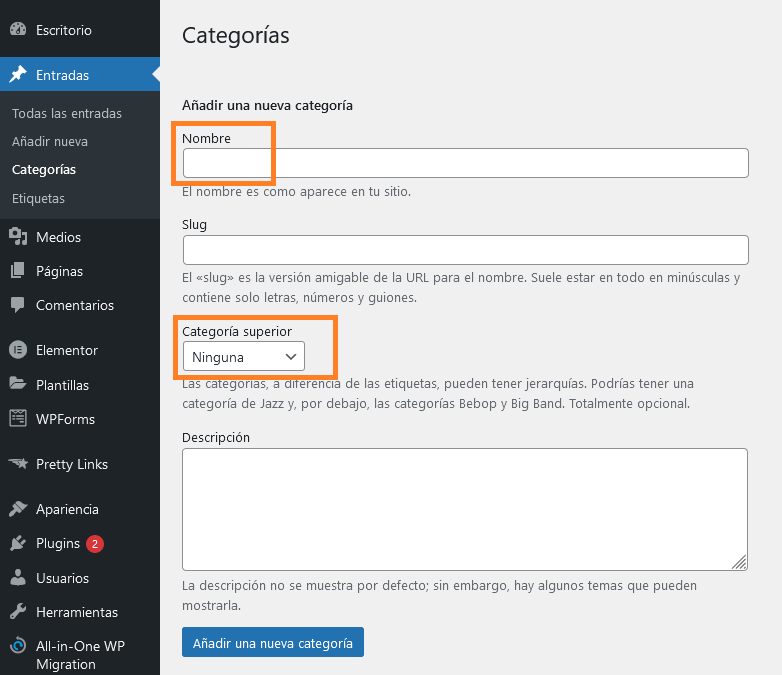Open Todas las entradas submenu item

pos(67,113)
